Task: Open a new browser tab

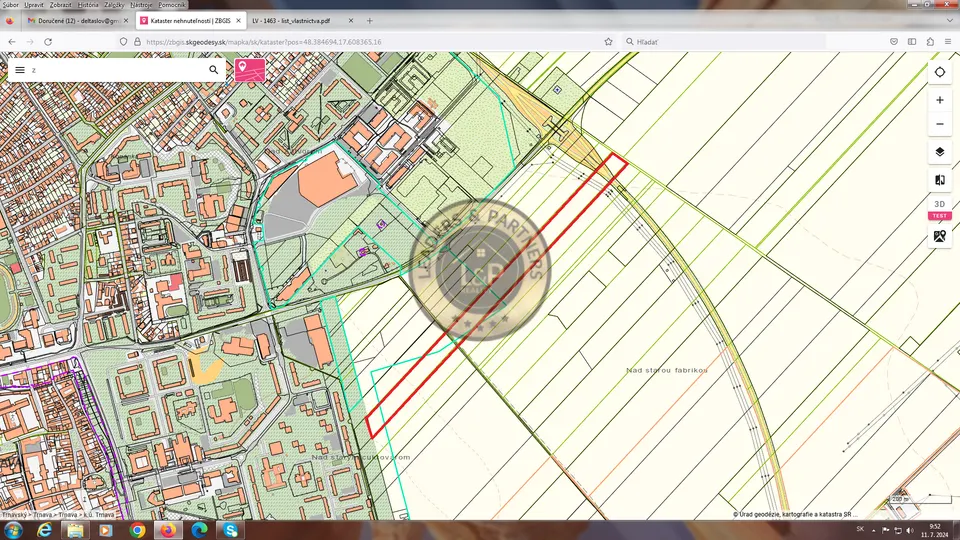Action: click(370, 20)
